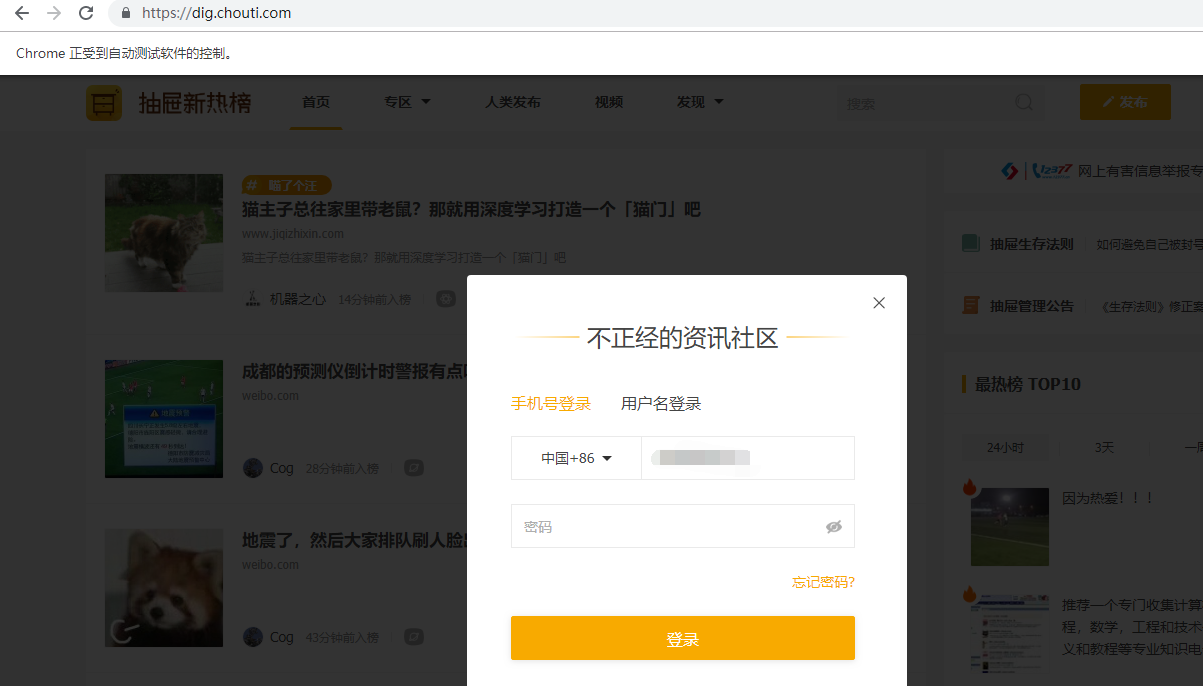Image resolution: width=1203 pixels, height=686 pixels.
Task: Reload the page with refresh icon
Action: coord(86,13)
